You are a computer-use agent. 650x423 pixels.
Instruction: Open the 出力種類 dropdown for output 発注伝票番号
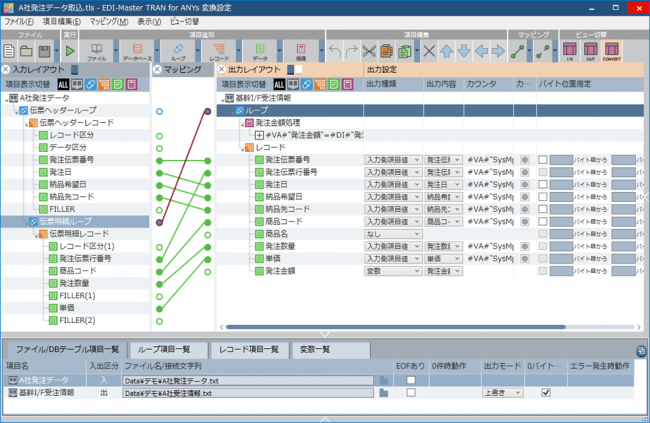(393, 160)
